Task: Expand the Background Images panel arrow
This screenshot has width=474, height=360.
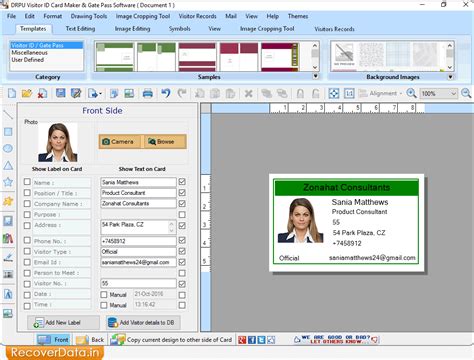Action: (x=450, y=77)
